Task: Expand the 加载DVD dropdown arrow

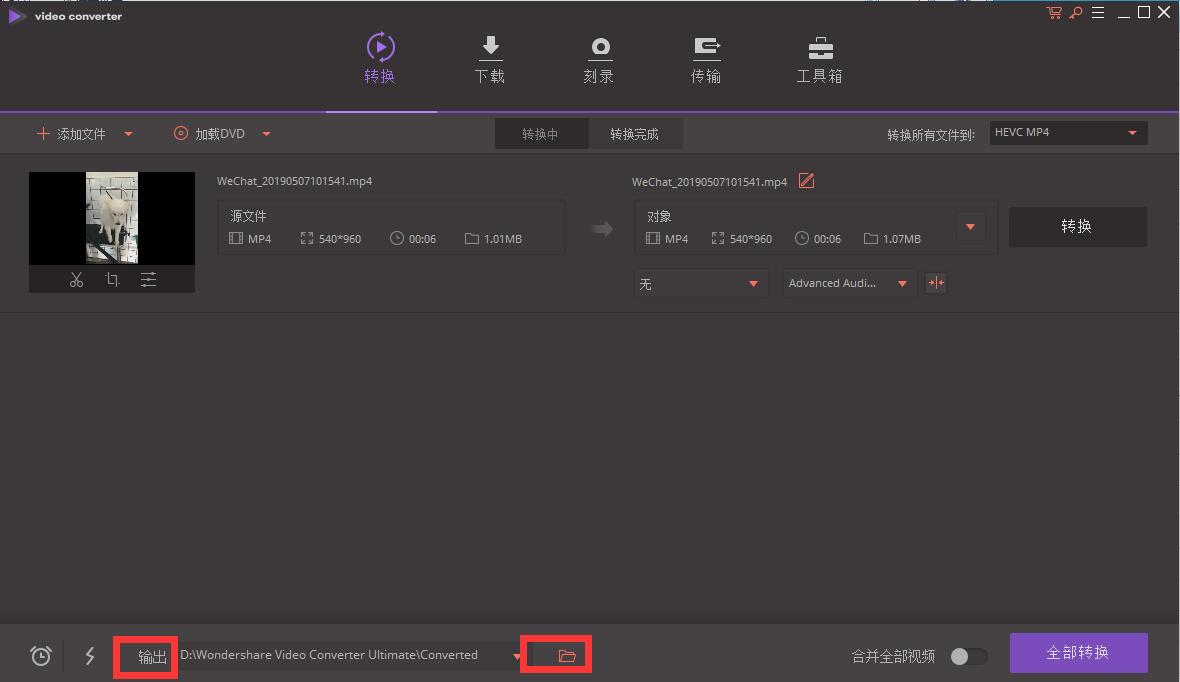Action: click(x=265, y=133)
